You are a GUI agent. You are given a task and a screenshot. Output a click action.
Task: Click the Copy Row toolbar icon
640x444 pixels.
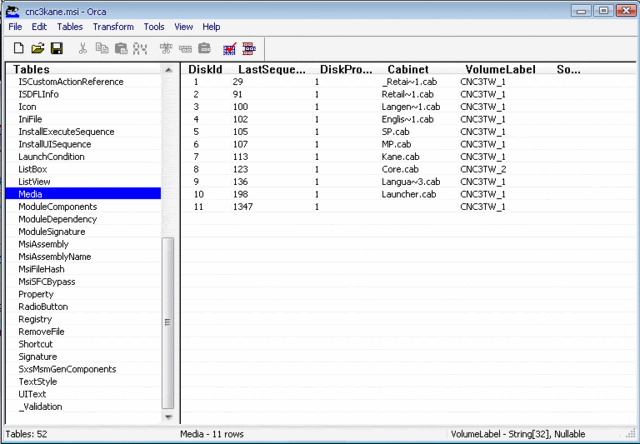[x=185, y=49]
